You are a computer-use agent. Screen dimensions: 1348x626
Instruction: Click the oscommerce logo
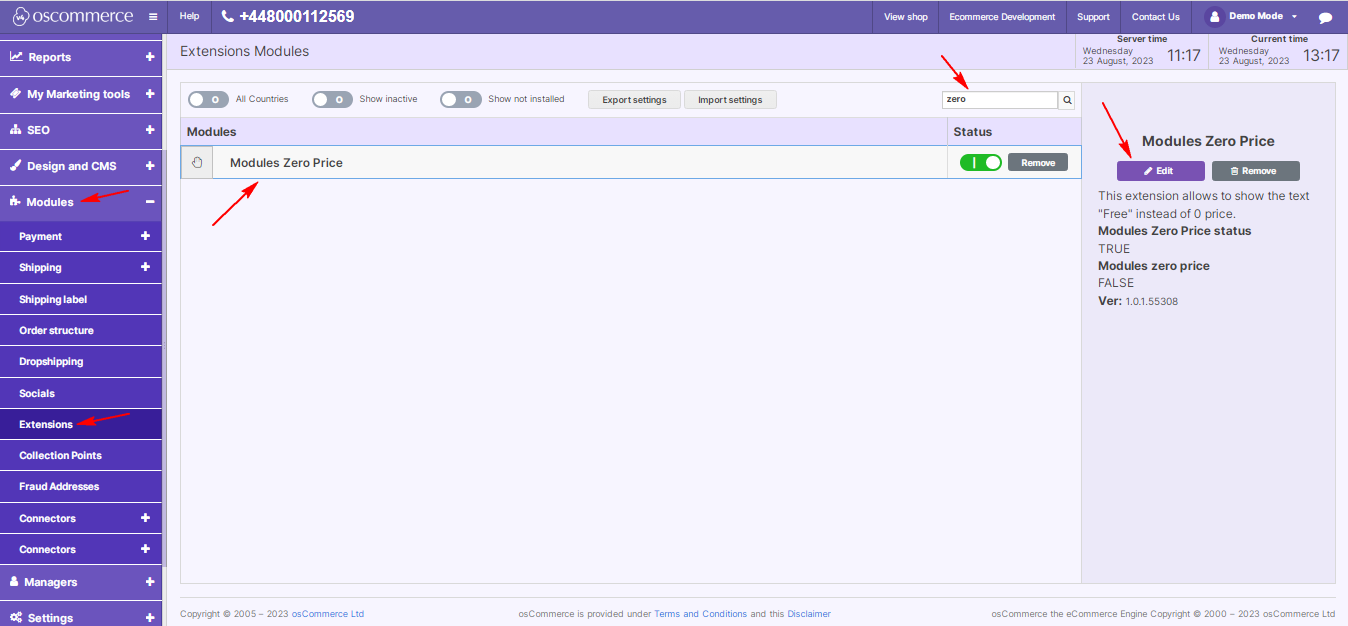(72, 17)
